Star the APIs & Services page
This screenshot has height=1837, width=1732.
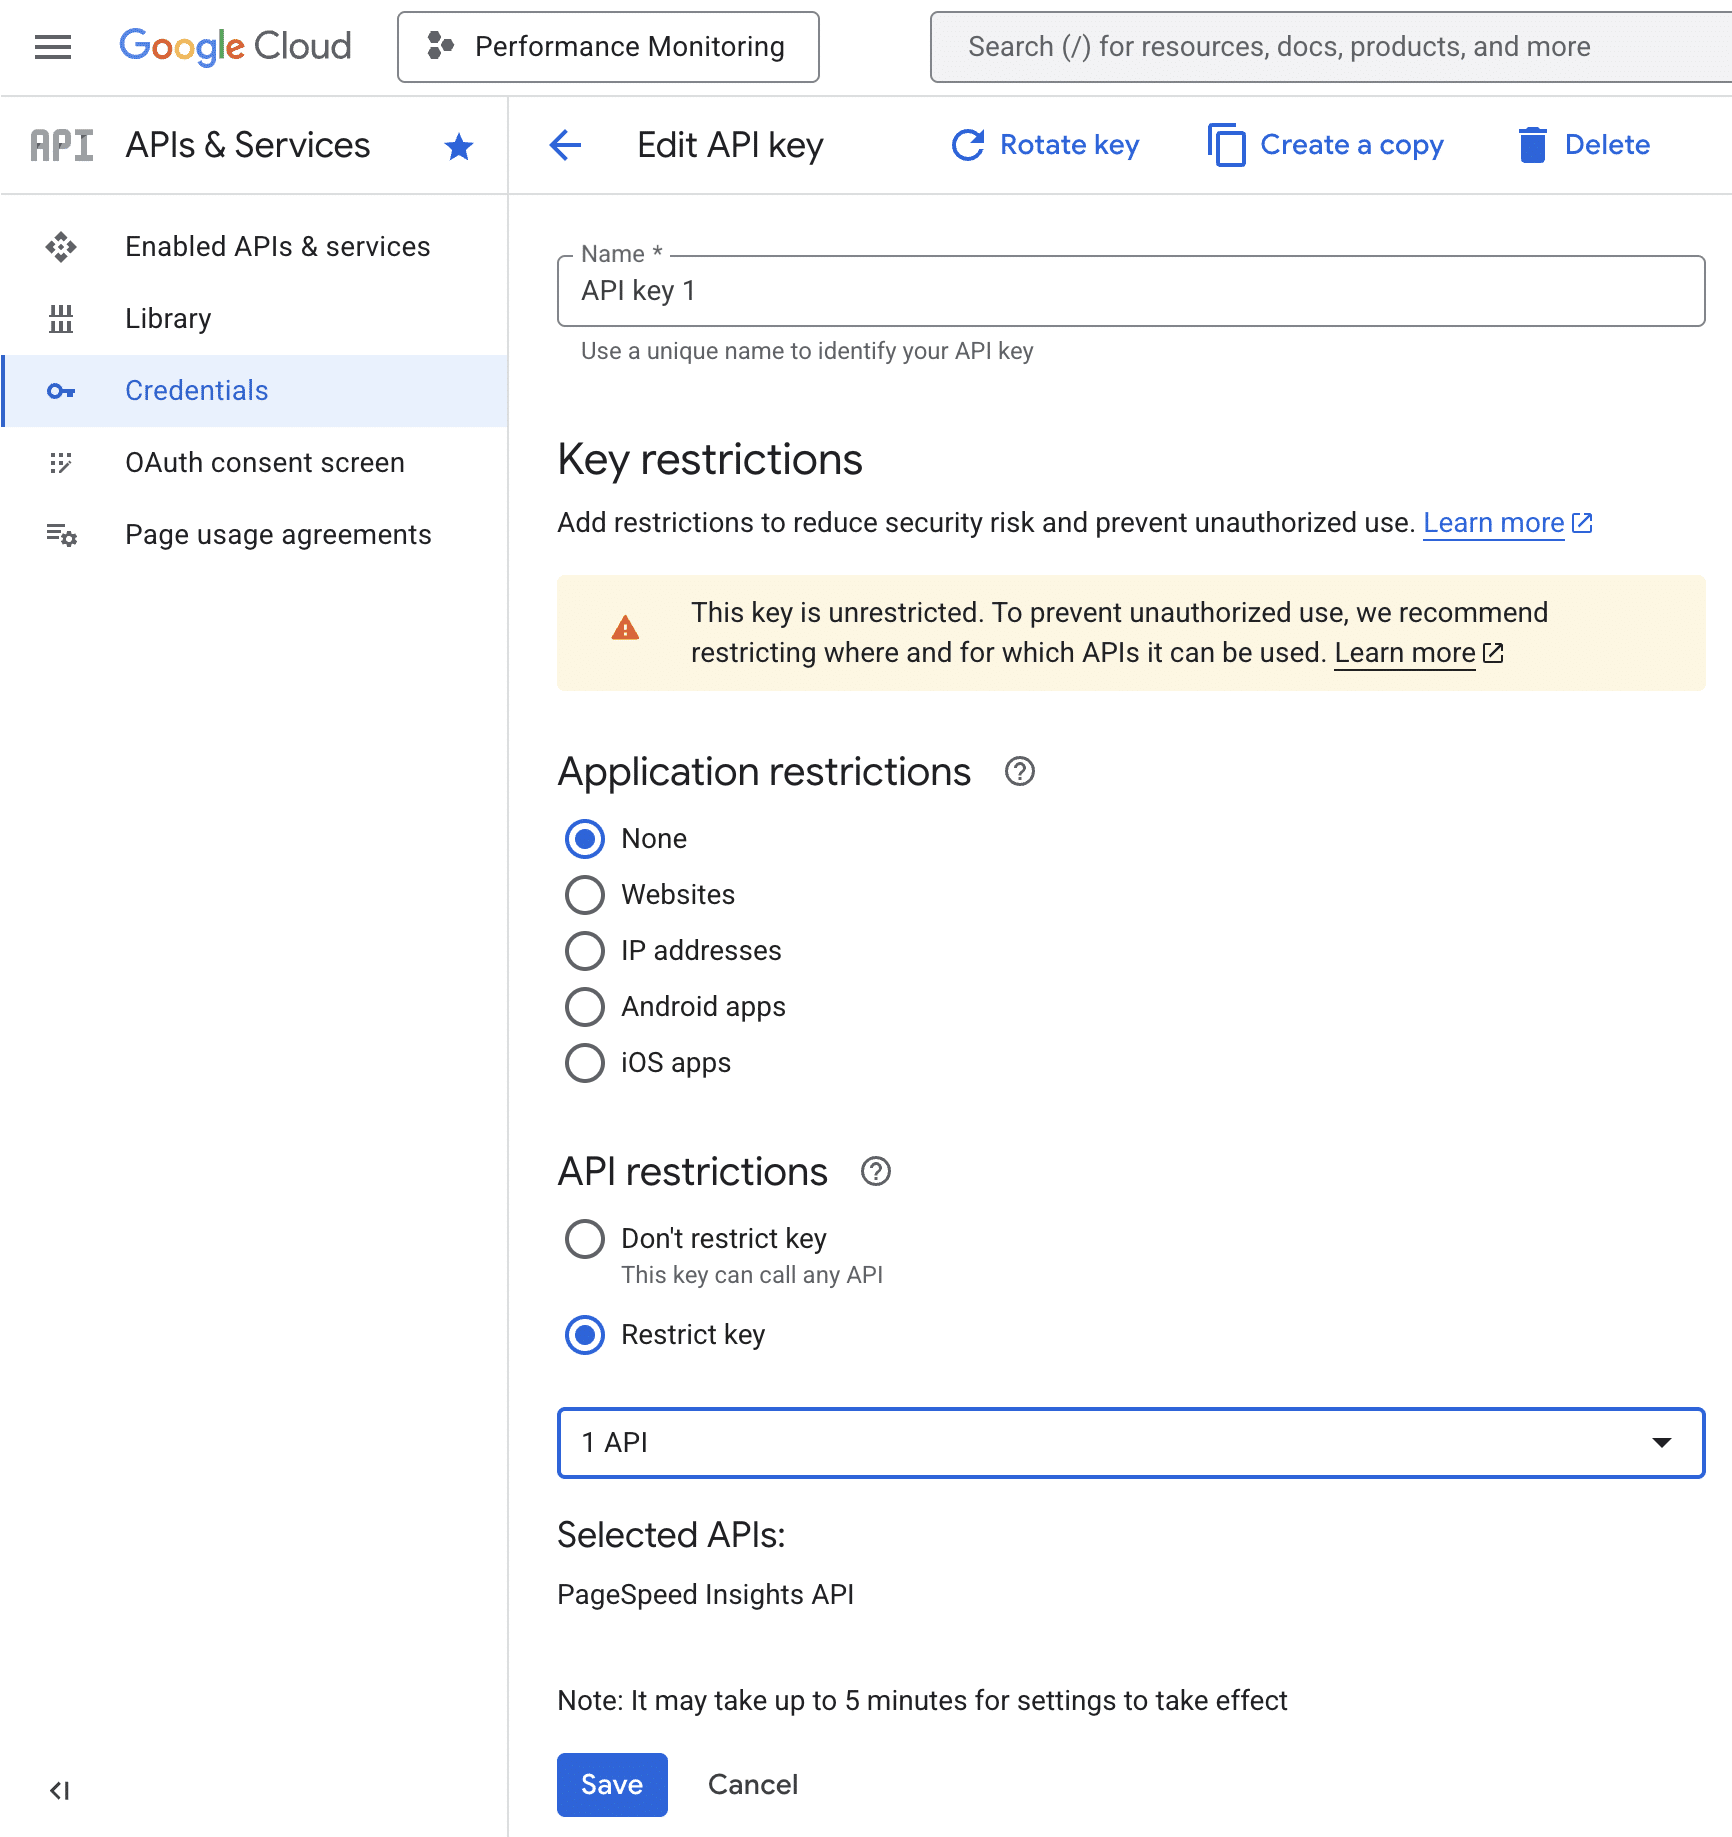click(458, 146)
